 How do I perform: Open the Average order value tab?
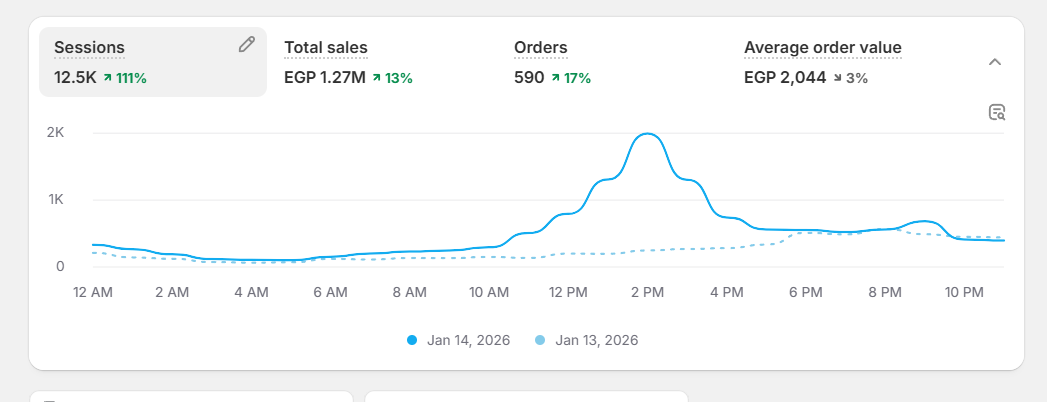822,47
